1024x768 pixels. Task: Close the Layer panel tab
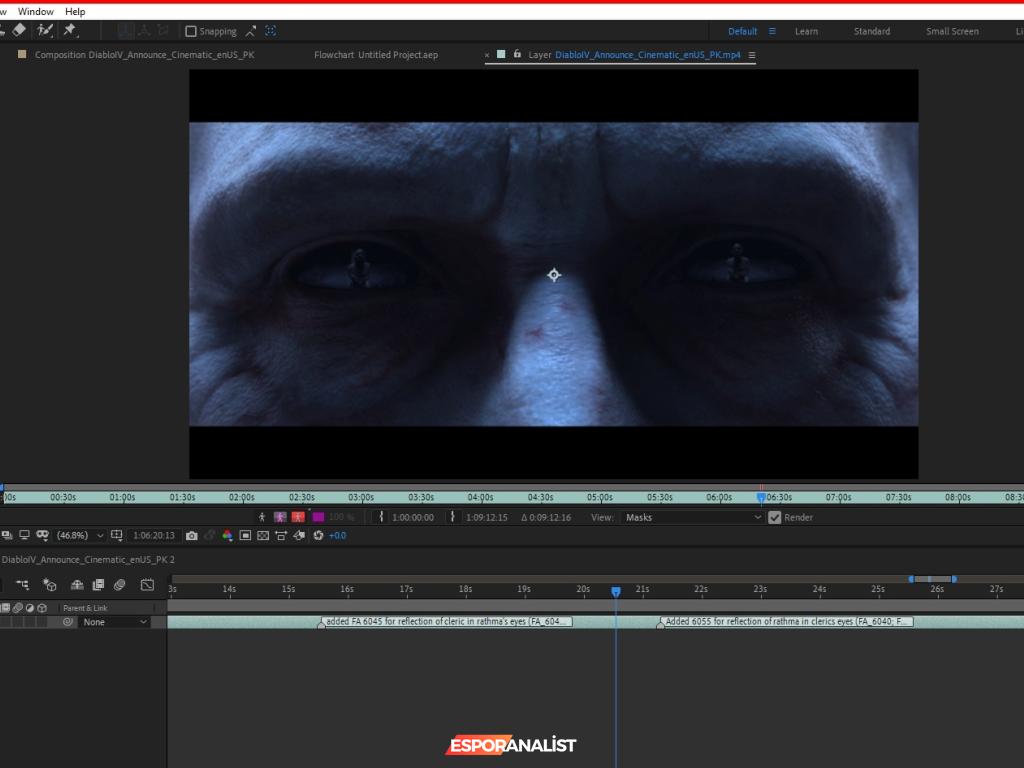pyautogui.click(x=487, y=56)
